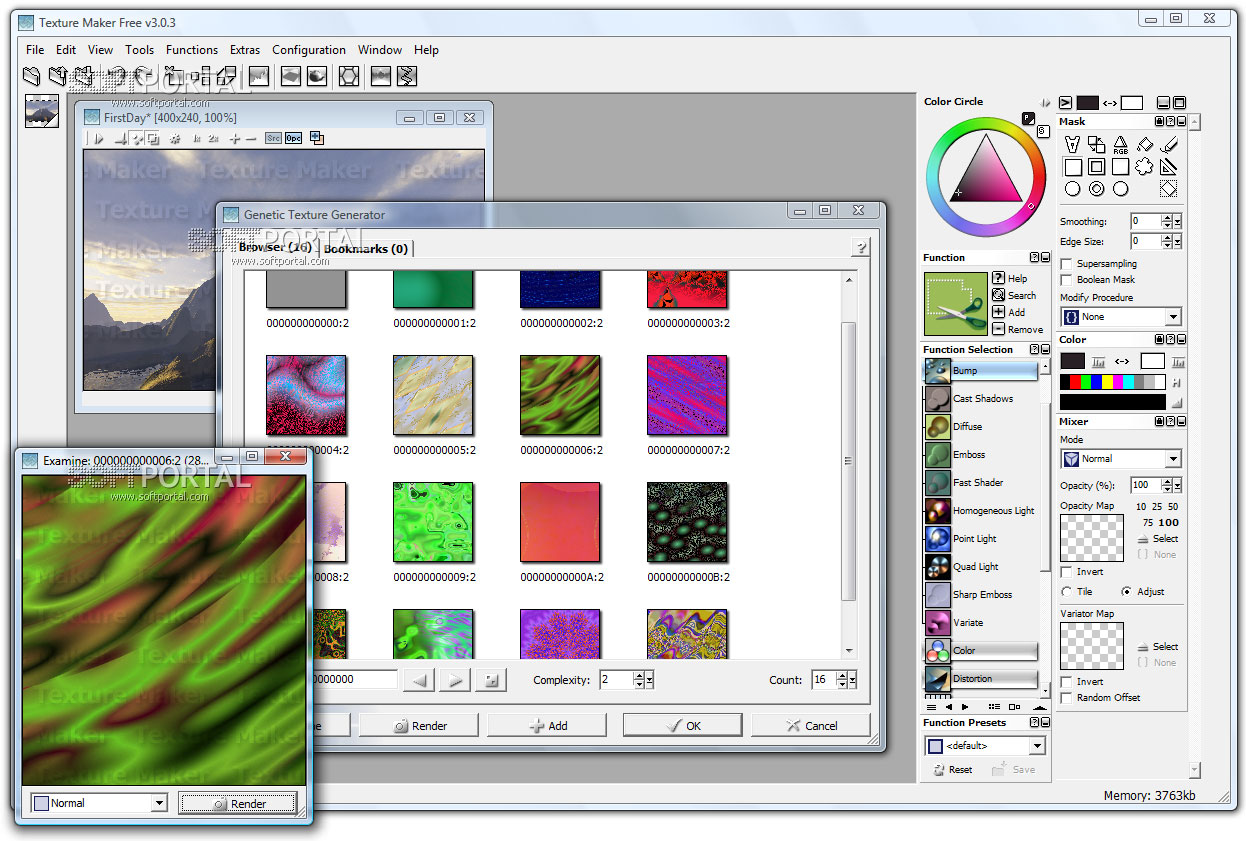Select the dotted diamond mask tool
The width and height of the screenshot is (1246, 841).
pyautogui.click(x=1168, y=188)
